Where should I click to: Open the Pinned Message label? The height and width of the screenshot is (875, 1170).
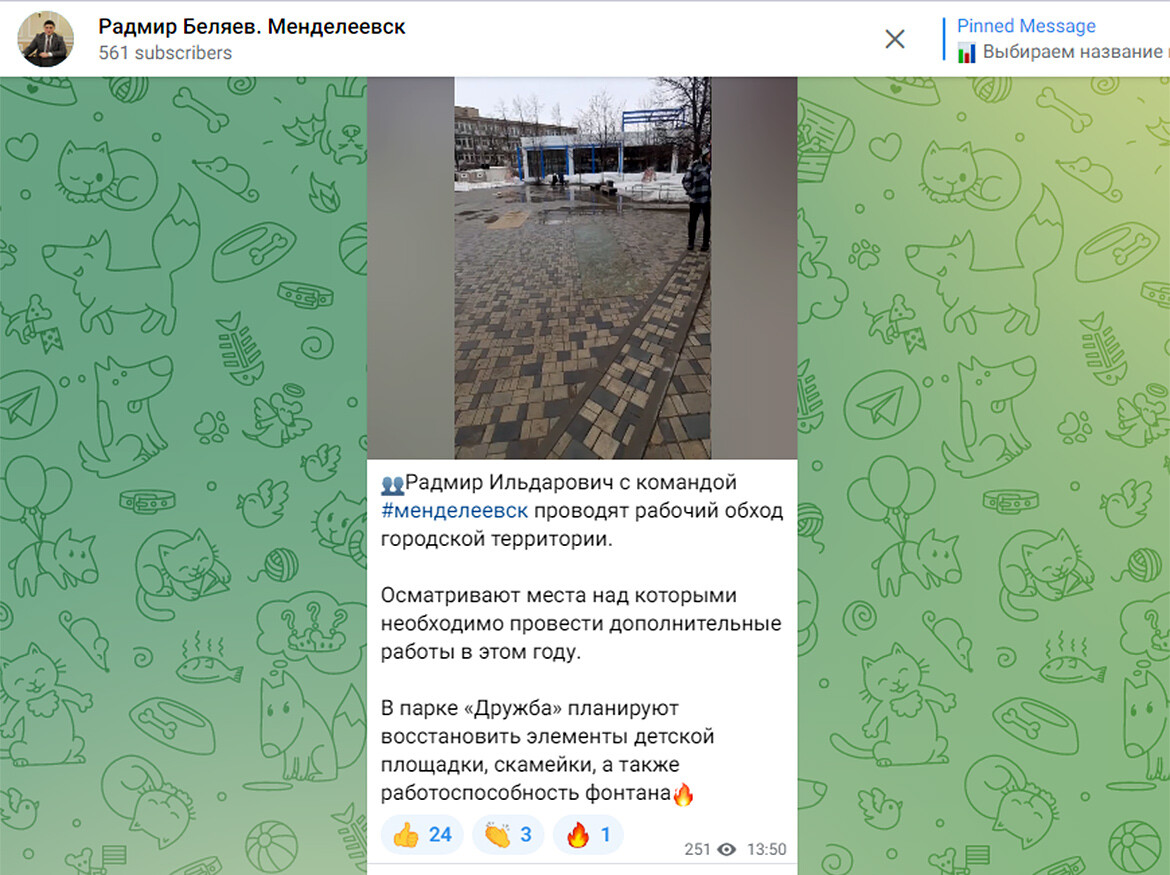[x=1025, y=26]
